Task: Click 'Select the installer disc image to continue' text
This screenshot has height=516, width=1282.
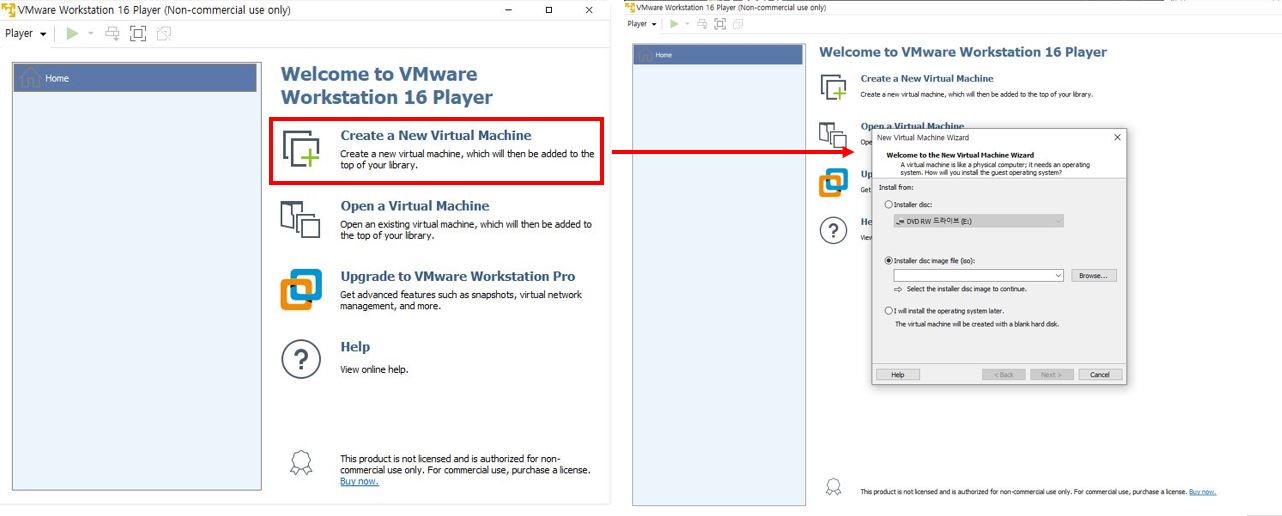Action: pos(966,289)
